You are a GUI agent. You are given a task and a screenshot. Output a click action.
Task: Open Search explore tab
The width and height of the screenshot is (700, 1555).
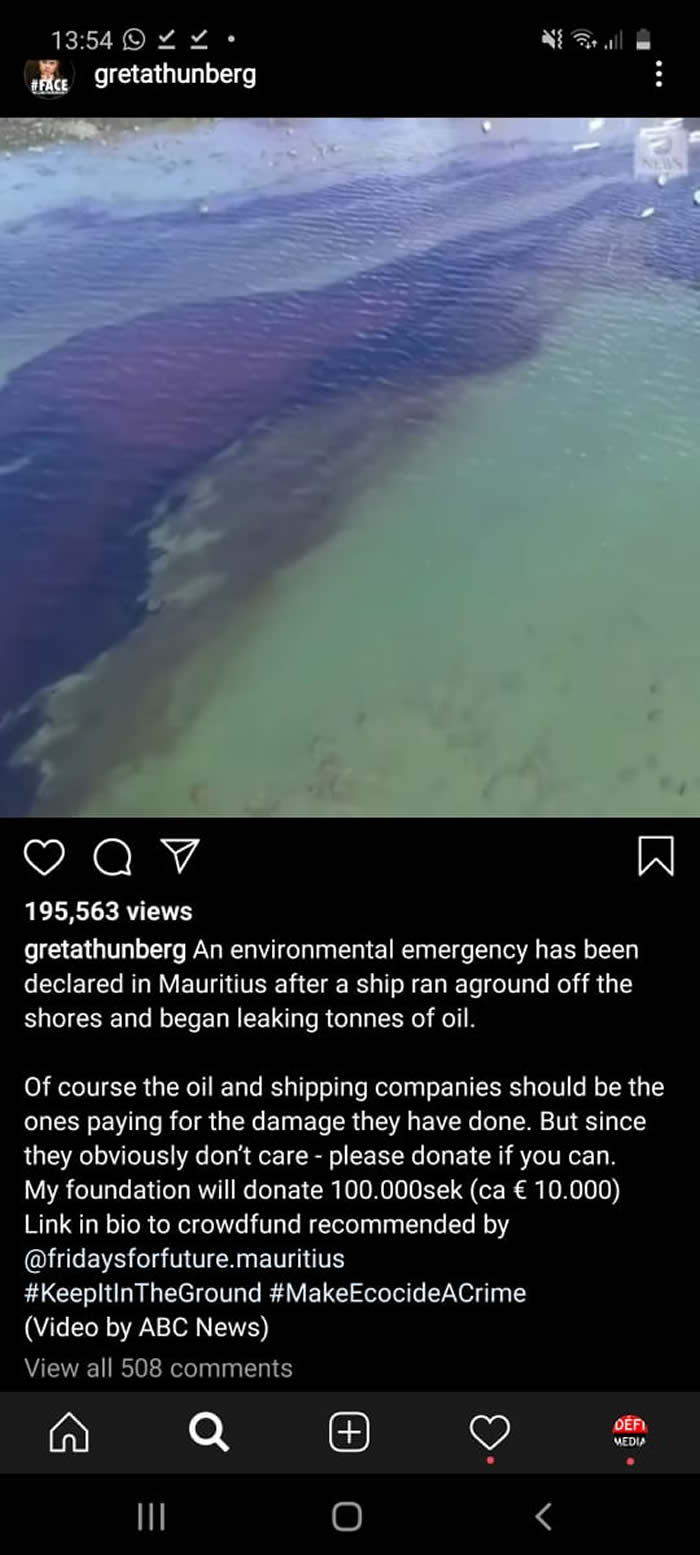pos(209,1433)
